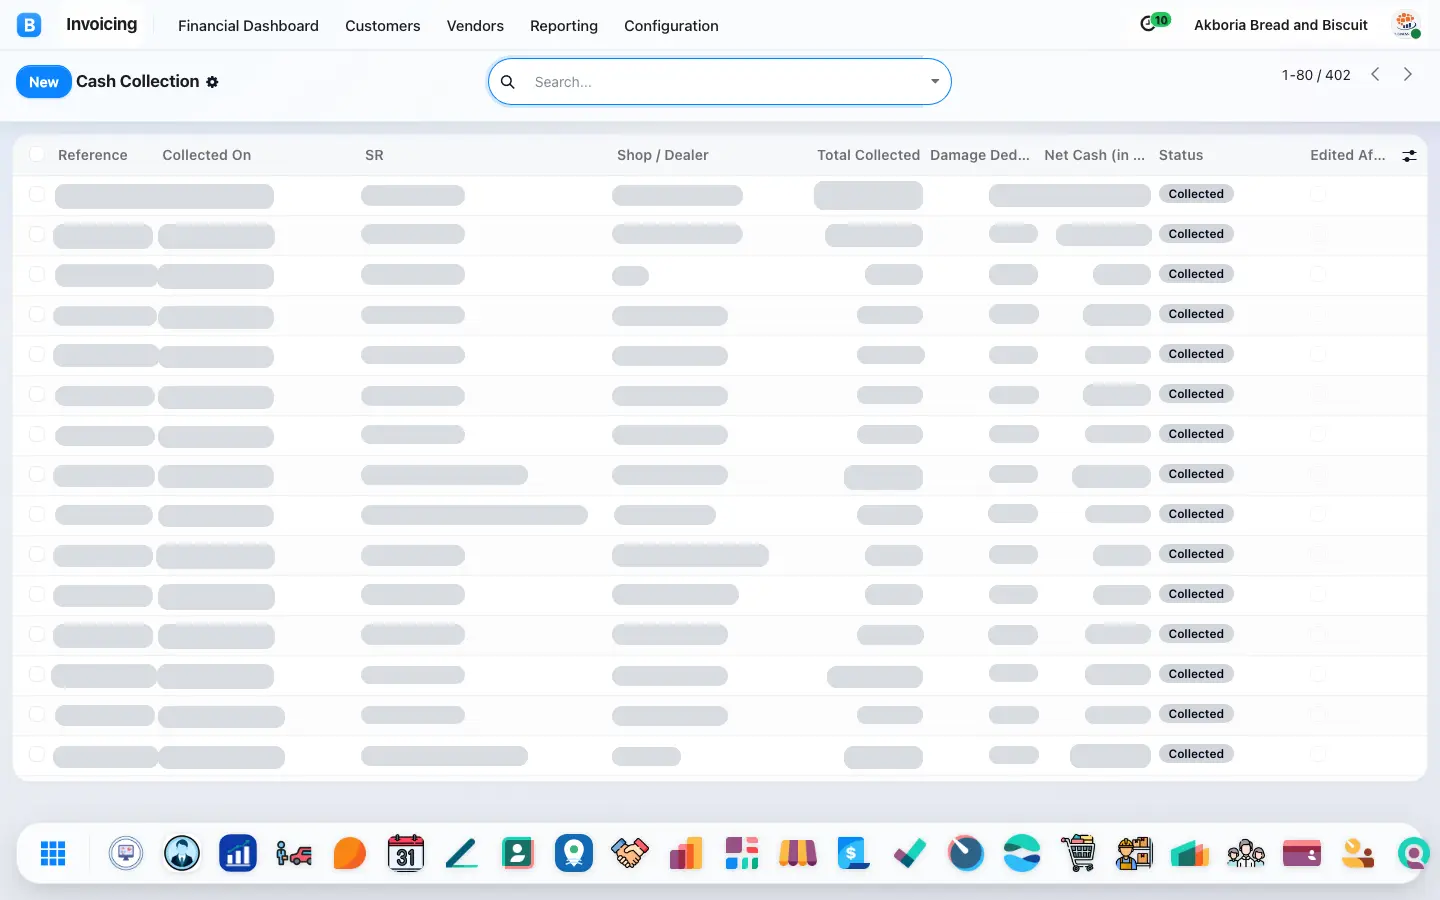This screenshot has height=900, width=1440.
Task: Open the Vendors menu
Action: pos(475,26)
